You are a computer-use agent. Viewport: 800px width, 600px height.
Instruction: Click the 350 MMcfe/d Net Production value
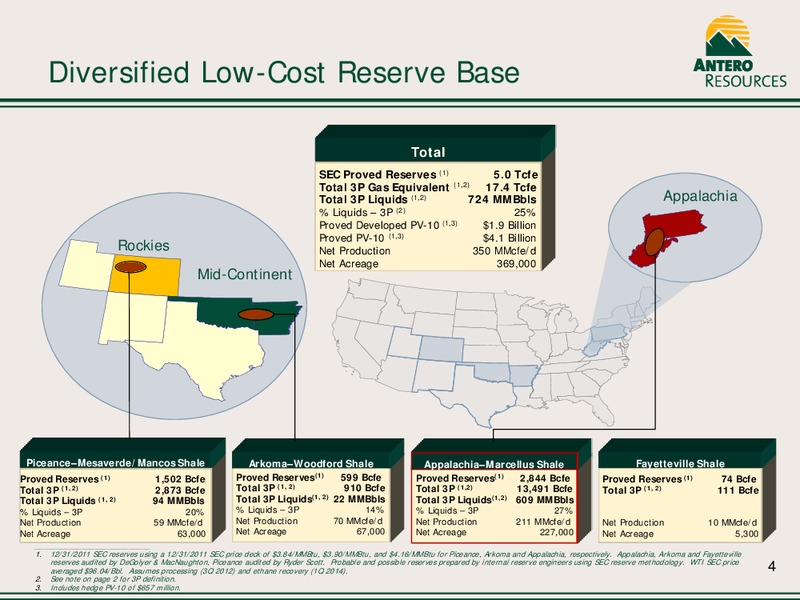(x=505, y=251)
